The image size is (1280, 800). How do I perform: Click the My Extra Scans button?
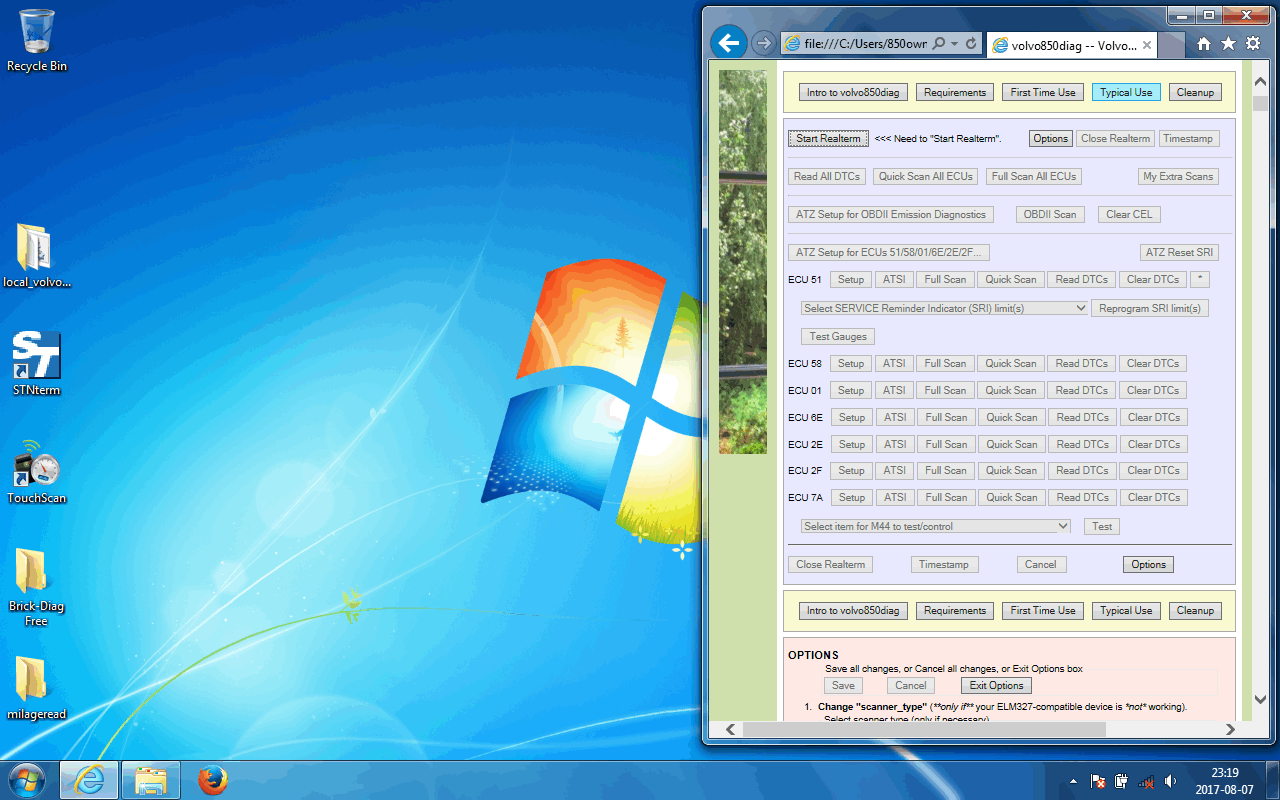[x=1179, y=176]
